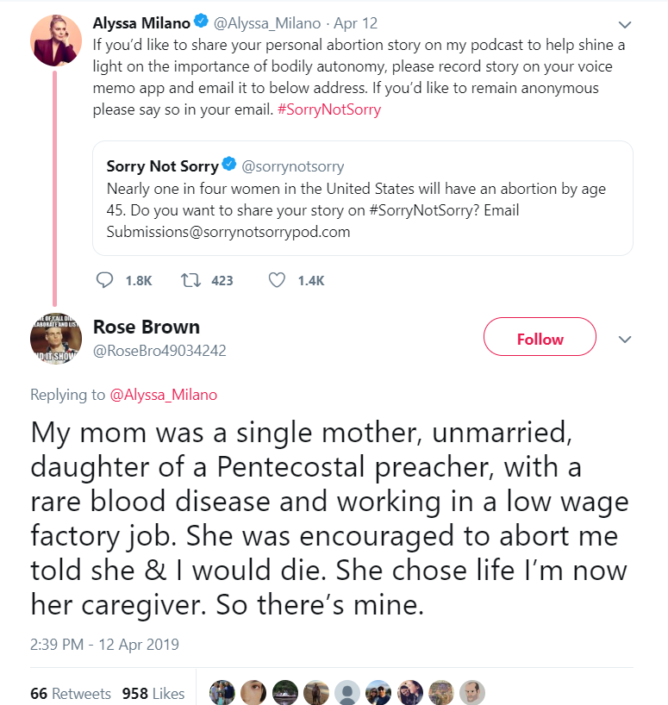Image resolution: width=668 pixels, height=705 pixels.
Task: Click the first liker avatar in row
Action: tap(222, 692)
